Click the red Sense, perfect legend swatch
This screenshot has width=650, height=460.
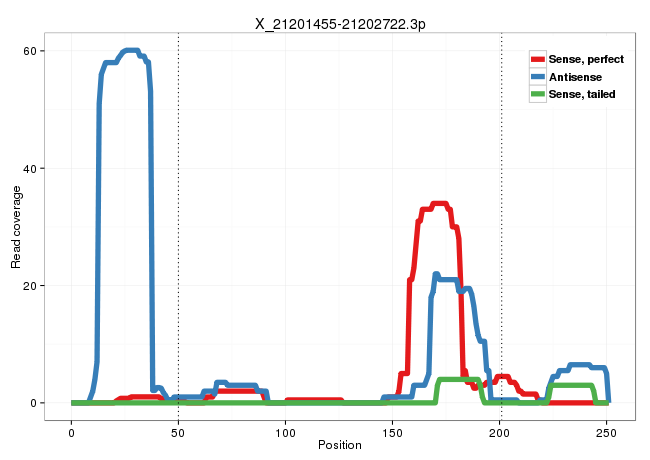[x=538, y=59]
